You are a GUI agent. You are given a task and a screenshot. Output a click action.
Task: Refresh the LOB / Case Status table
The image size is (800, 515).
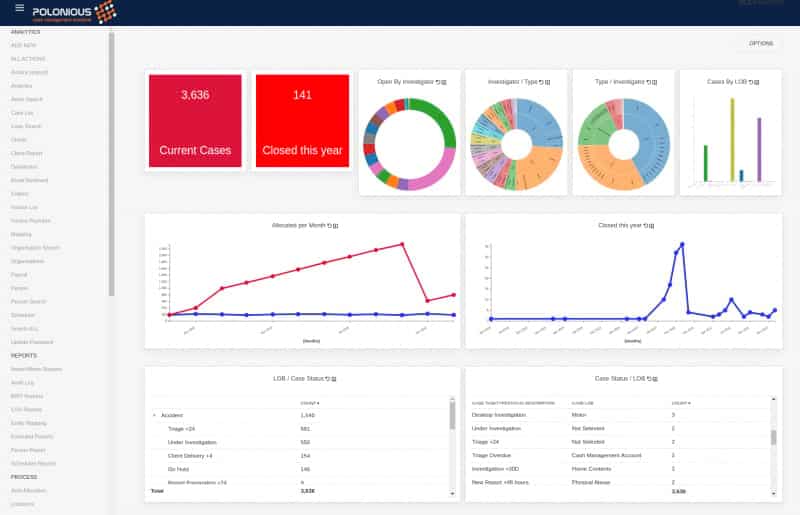coord(330,379)
